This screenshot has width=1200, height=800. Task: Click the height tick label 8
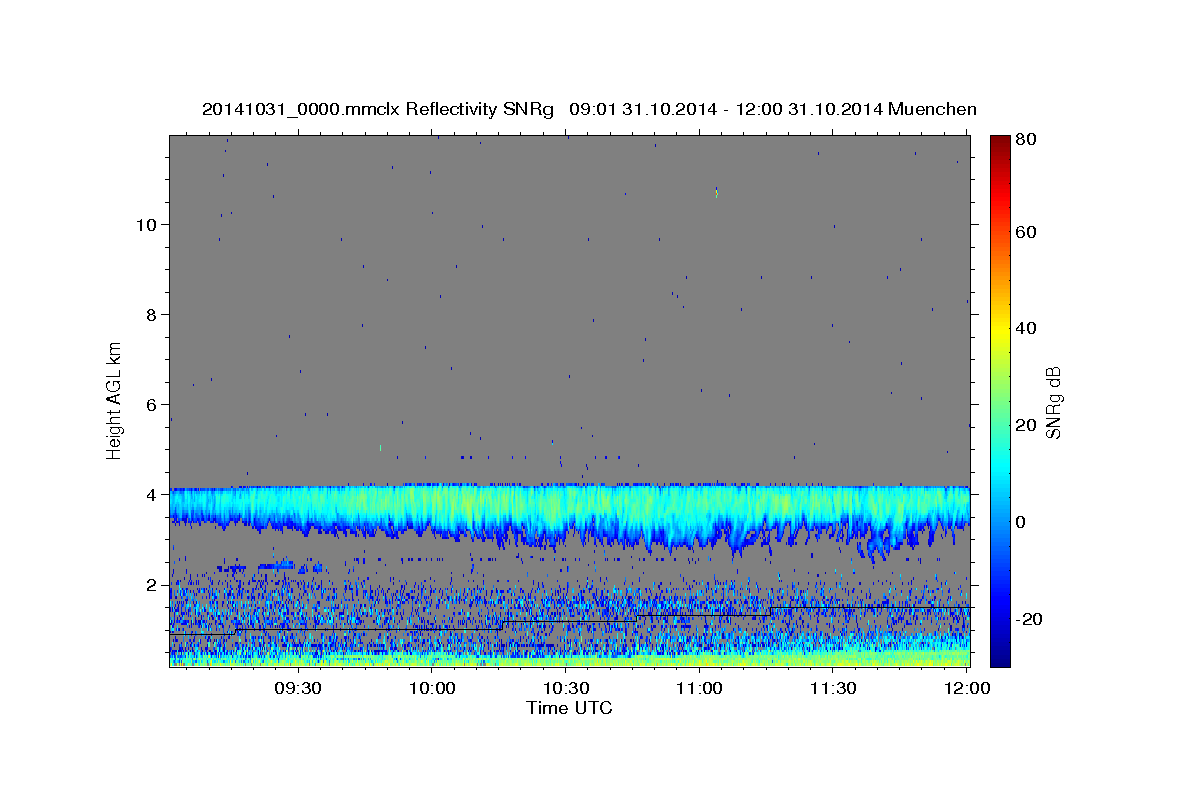click(151, 315)
